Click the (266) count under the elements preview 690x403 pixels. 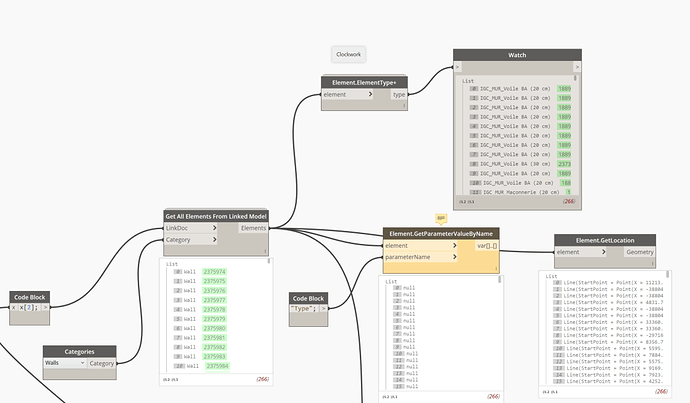(x=263, y=379)
